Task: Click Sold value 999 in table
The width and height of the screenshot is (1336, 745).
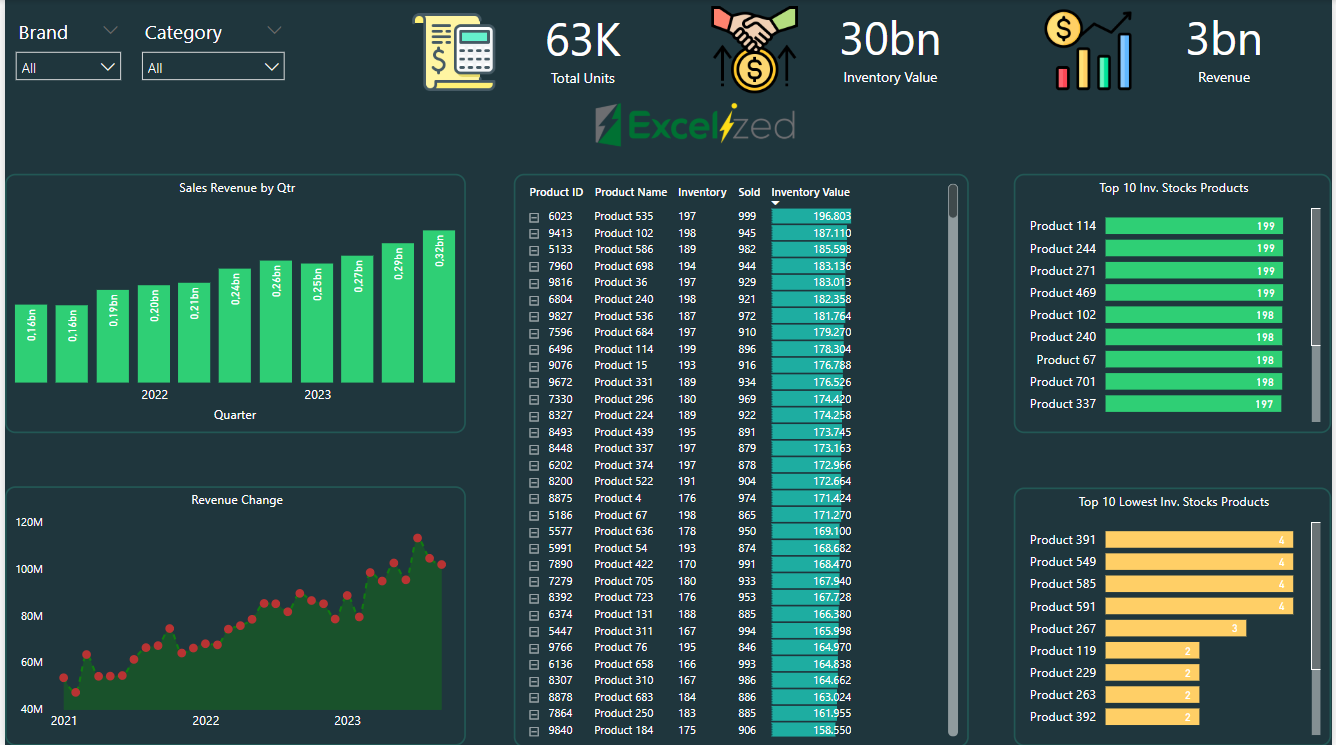Action: click(747, 216)
